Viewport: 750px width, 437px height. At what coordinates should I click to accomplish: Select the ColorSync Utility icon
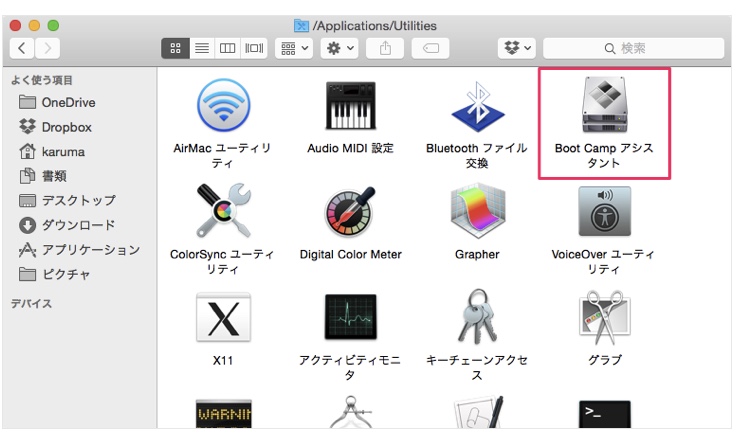[x=222, y=211]
